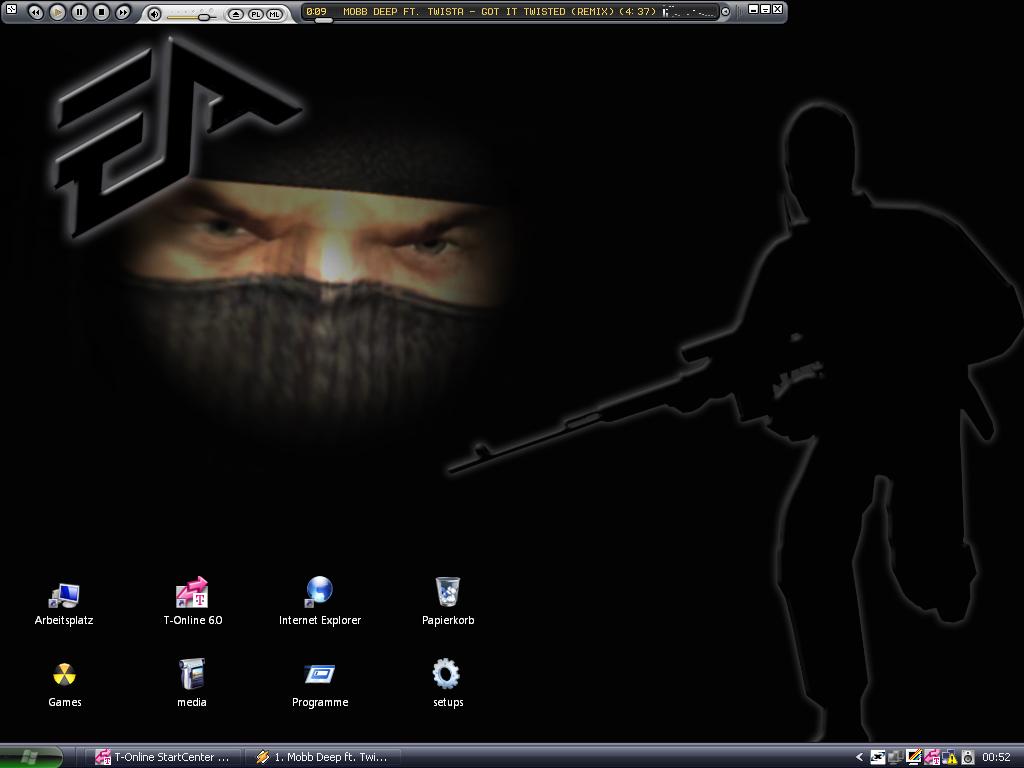Viewport: 1024px width, 768px height.
Task: Click the Winamp play button
Action: [x=57, y=12]
